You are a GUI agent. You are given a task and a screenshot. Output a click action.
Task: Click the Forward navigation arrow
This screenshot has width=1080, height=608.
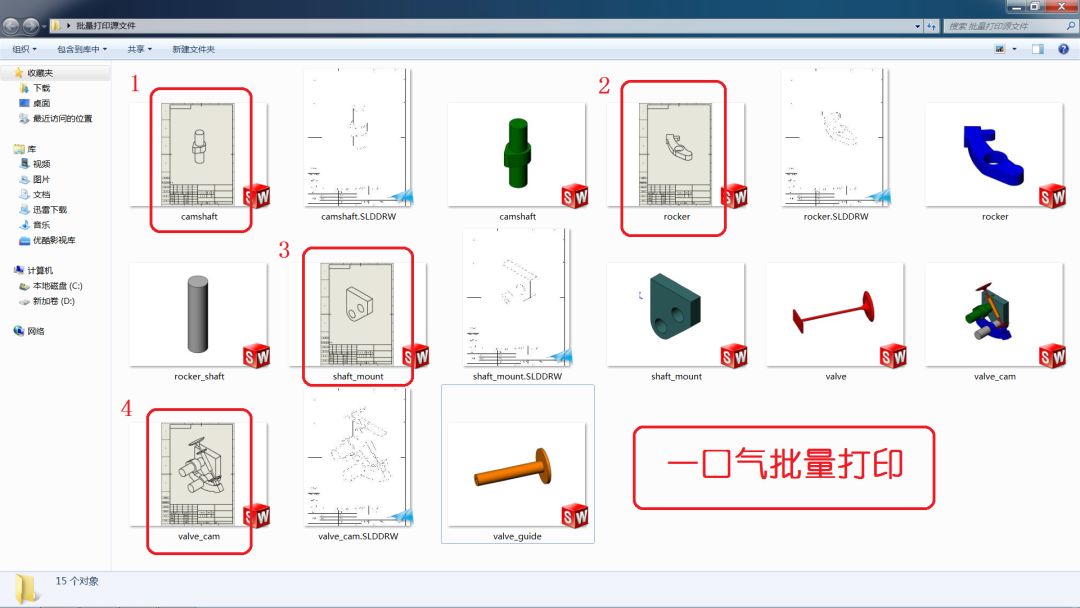click(31, 26)
